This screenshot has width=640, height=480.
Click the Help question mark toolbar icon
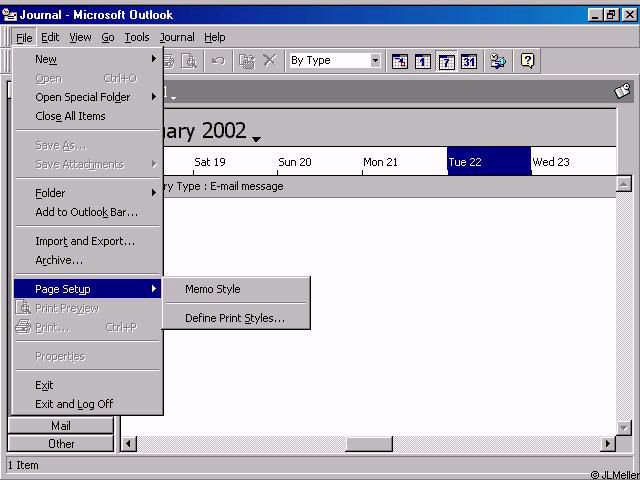[527, 61]
